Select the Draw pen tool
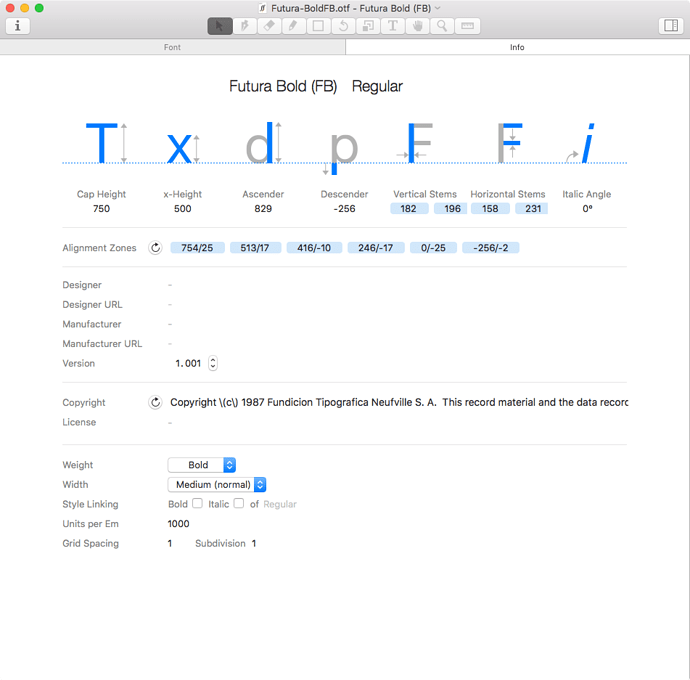The image size is (690, 680). click(x=245, y=26)
